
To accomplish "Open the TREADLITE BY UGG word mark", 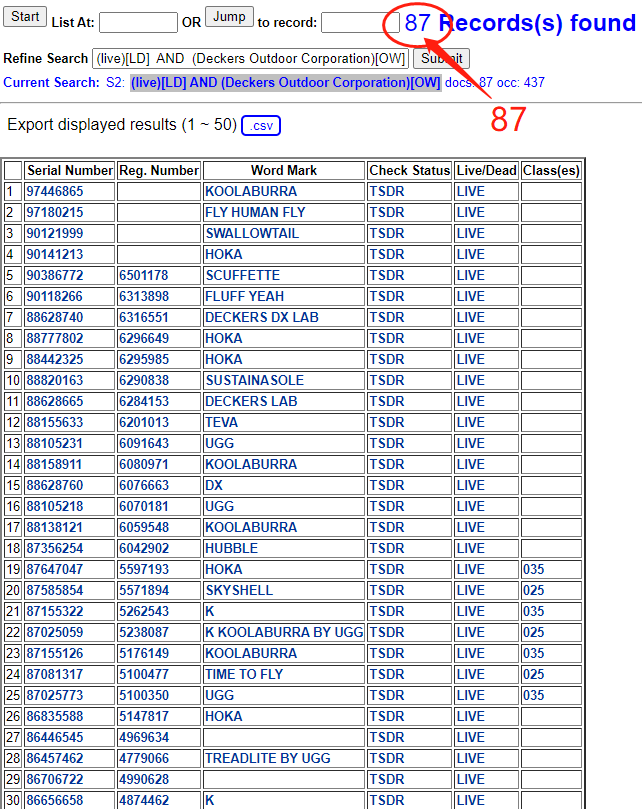I will pyautogui.click(x=267, y=758).
